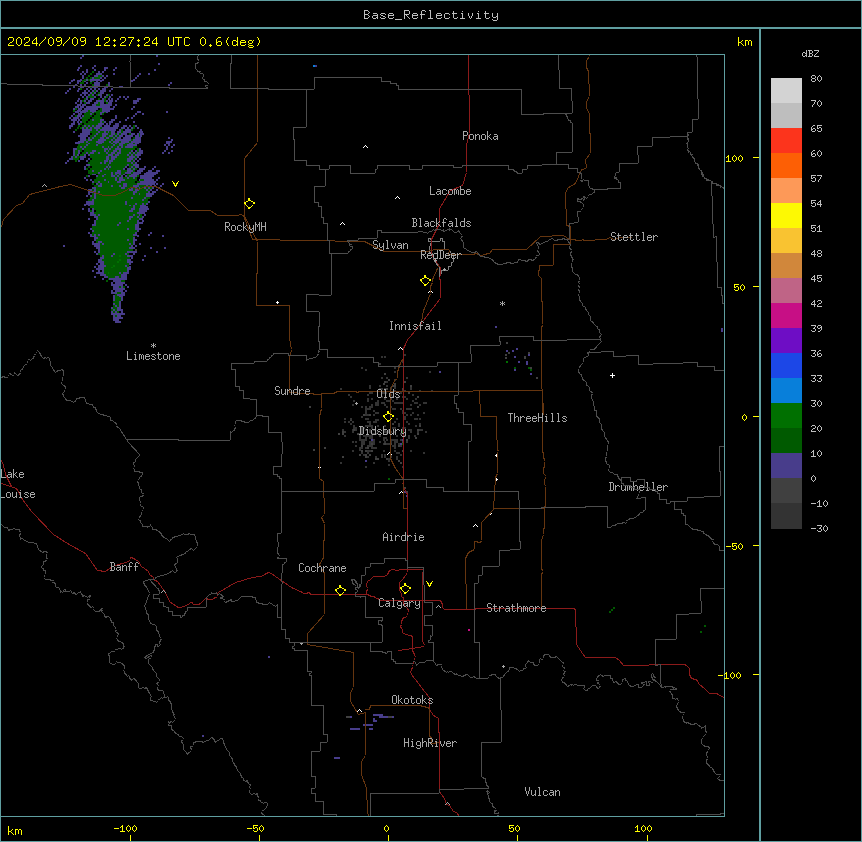Select the bright yellow legend swatch
The width and height of the screenshot is (862, 842).
pos(786,215)
